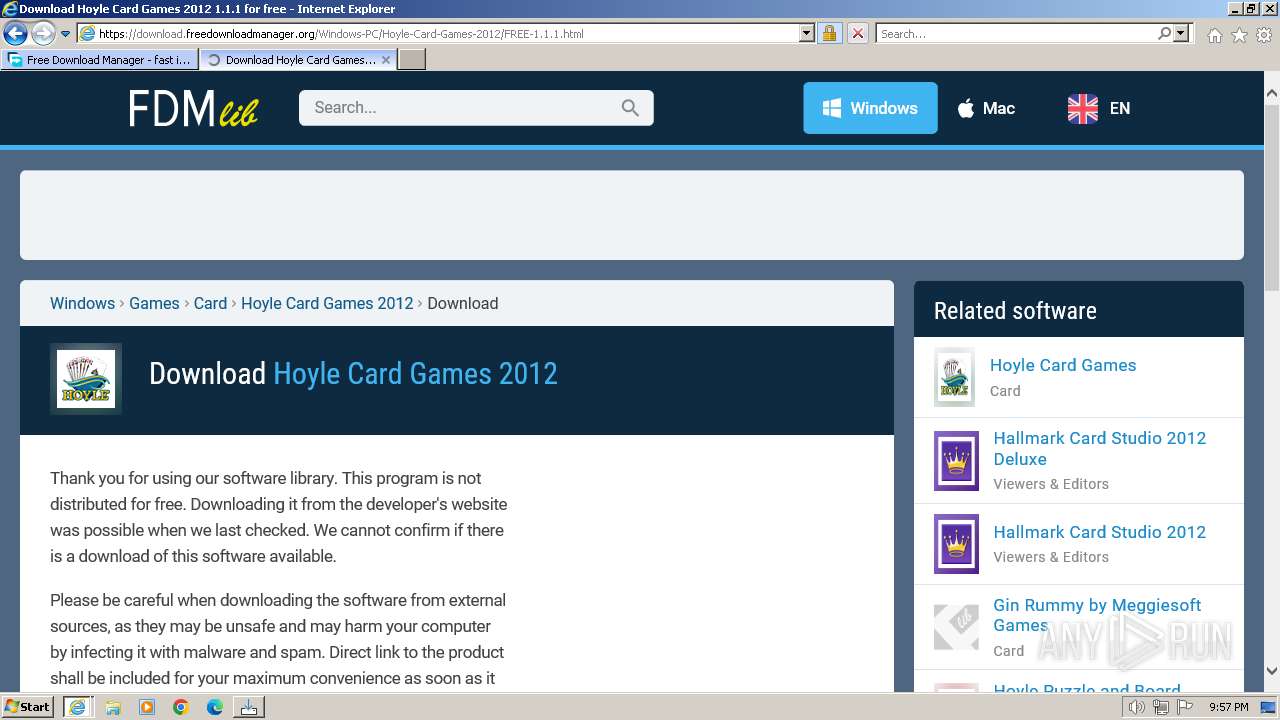Open the Windows Start menu
This screenshot has width=1280, height=720.
point(27,707)
